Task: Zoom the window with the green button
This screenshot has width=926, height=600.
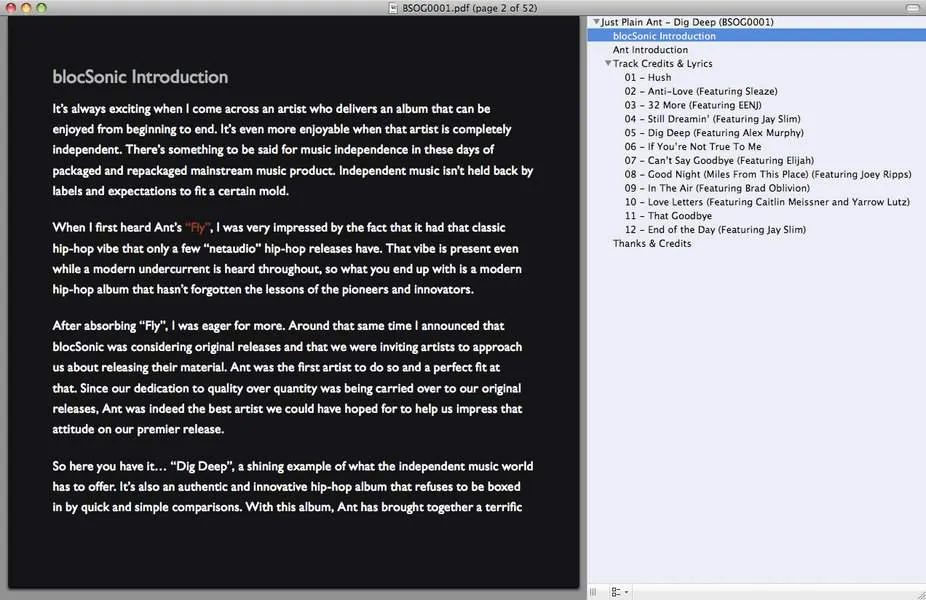Action: 41,8
